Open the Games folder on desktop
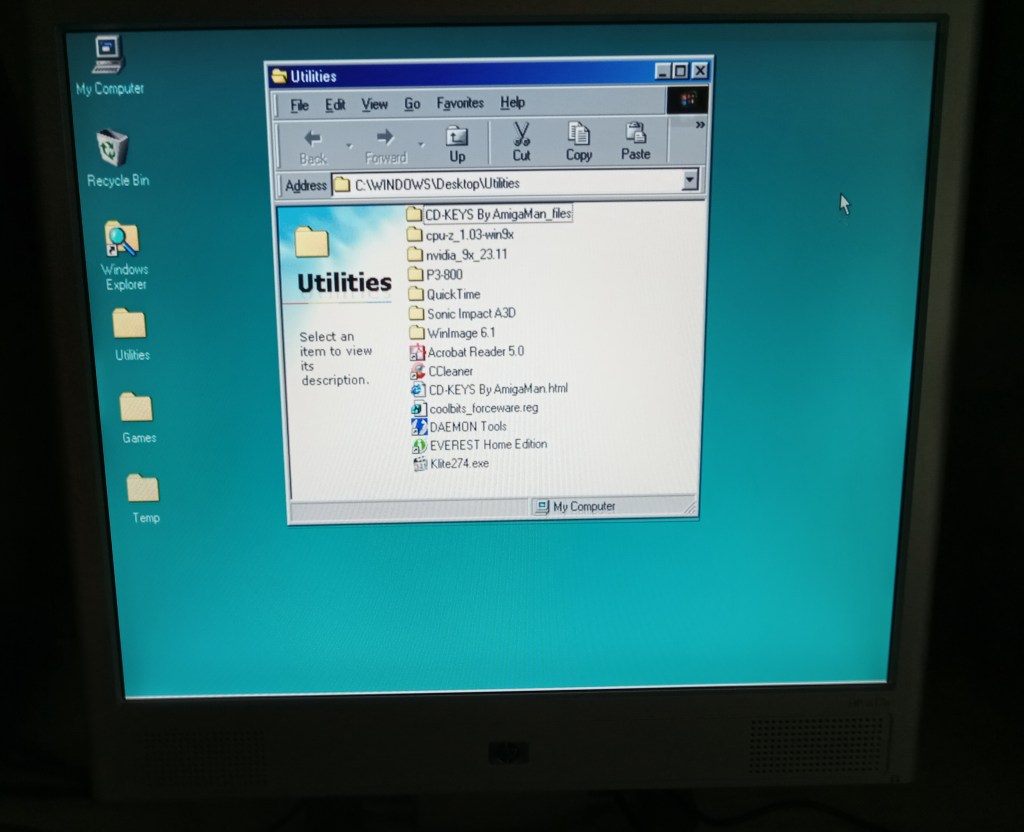The height and width of the screenshot is (832, 1024). (137, 408)
